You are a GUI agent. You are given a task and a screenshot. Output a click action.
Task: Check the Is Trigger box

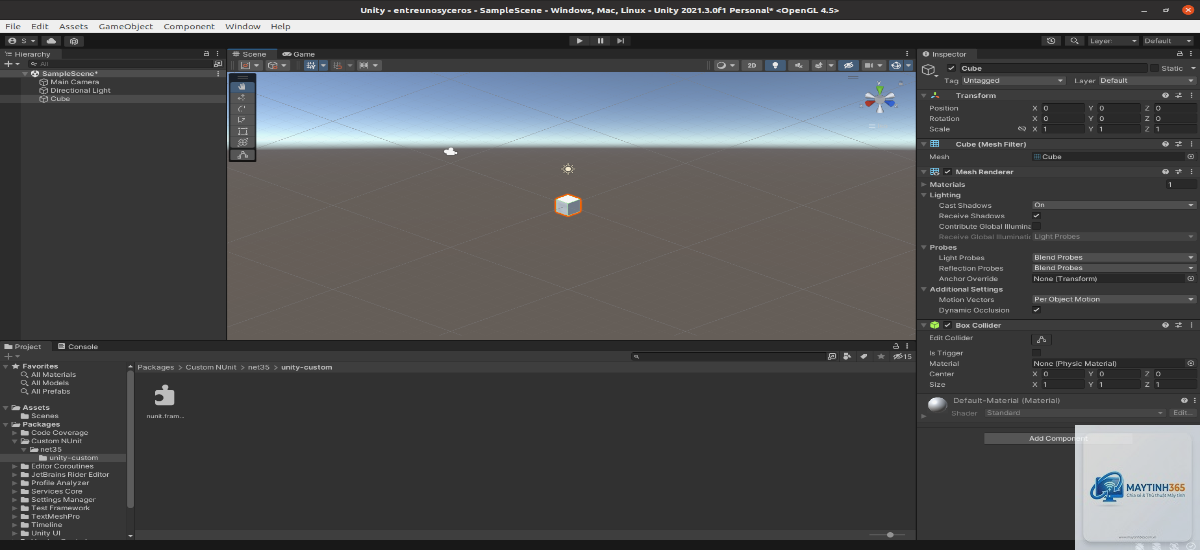[1036, 353]
